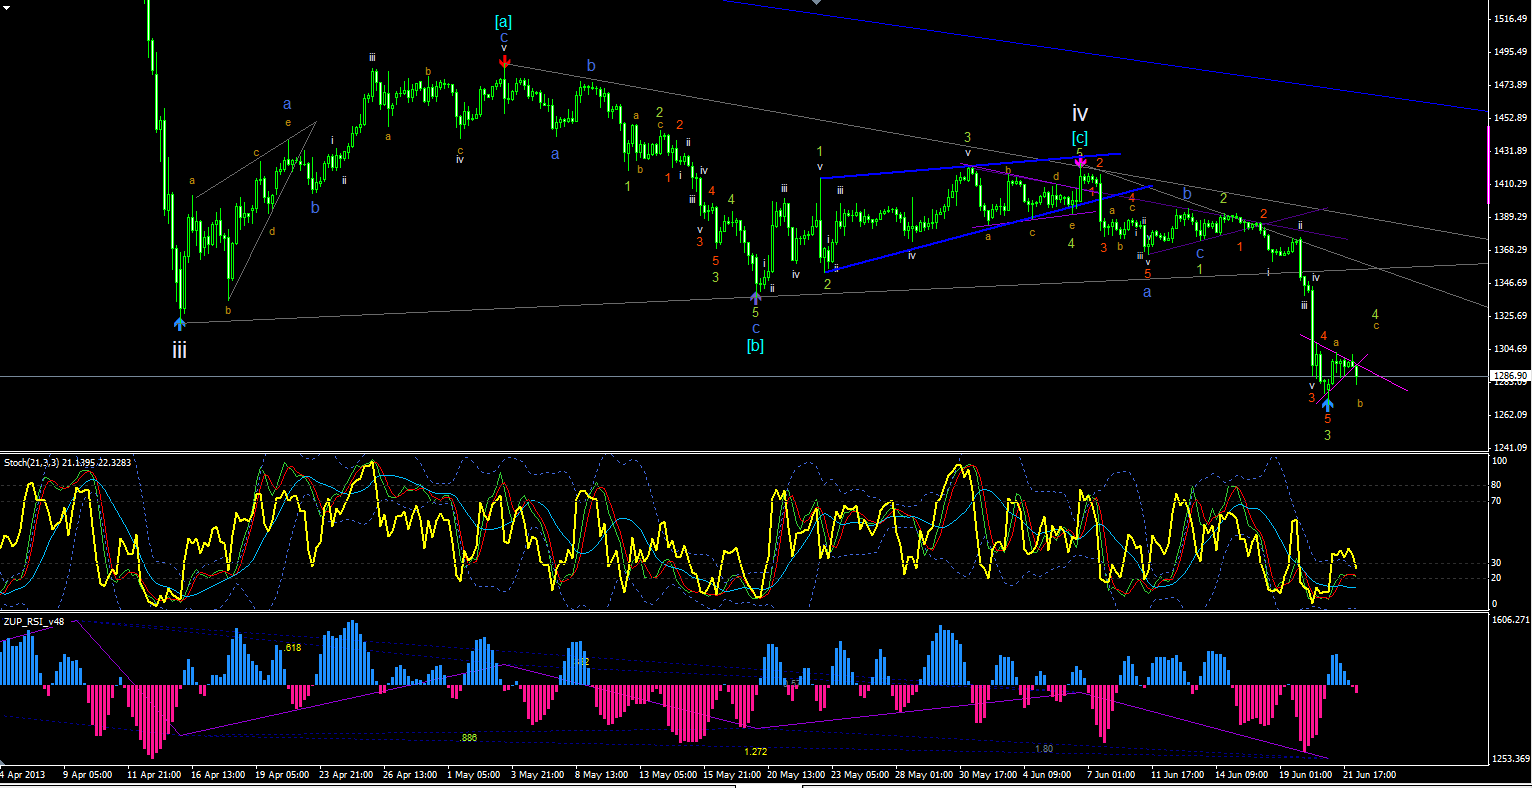Select the blue up arrow at the June low
The image size is (1532, 788).
pyautogui.click(x=1327, y=403)
